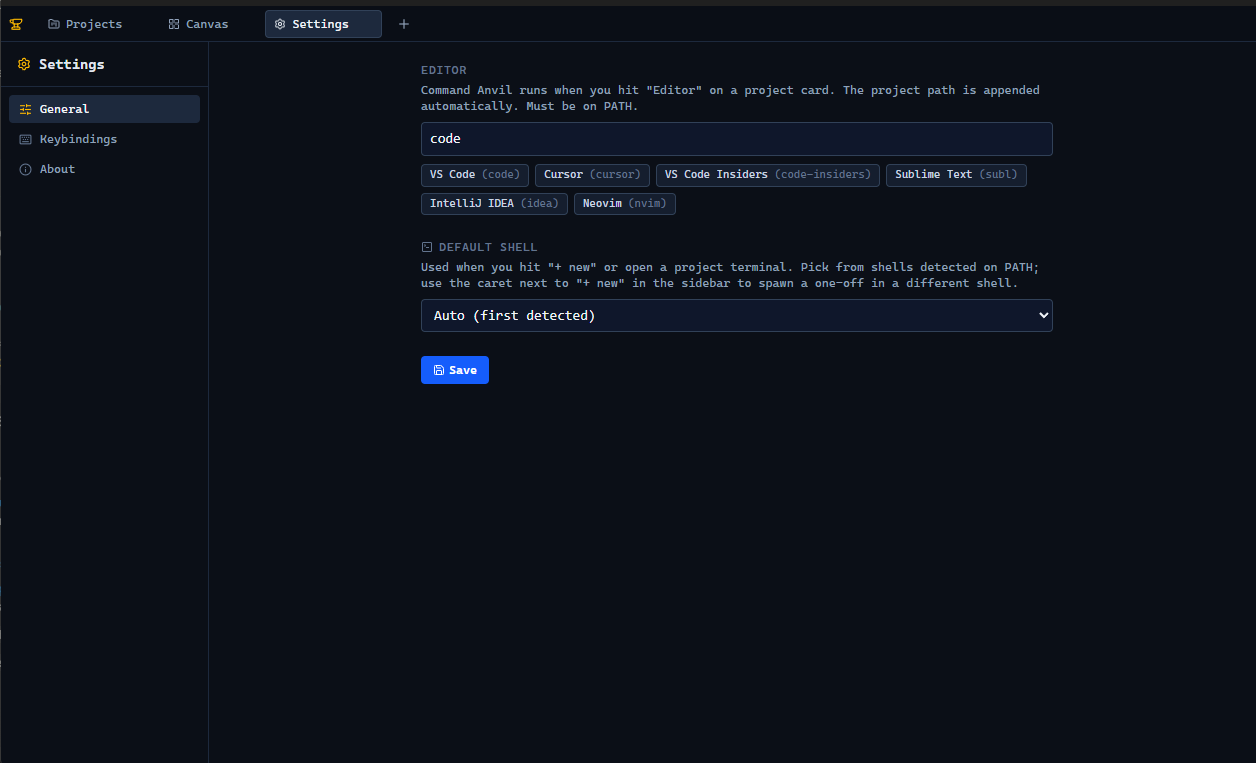Click the Save button
1256x763 pixels.
coord(455,370)
